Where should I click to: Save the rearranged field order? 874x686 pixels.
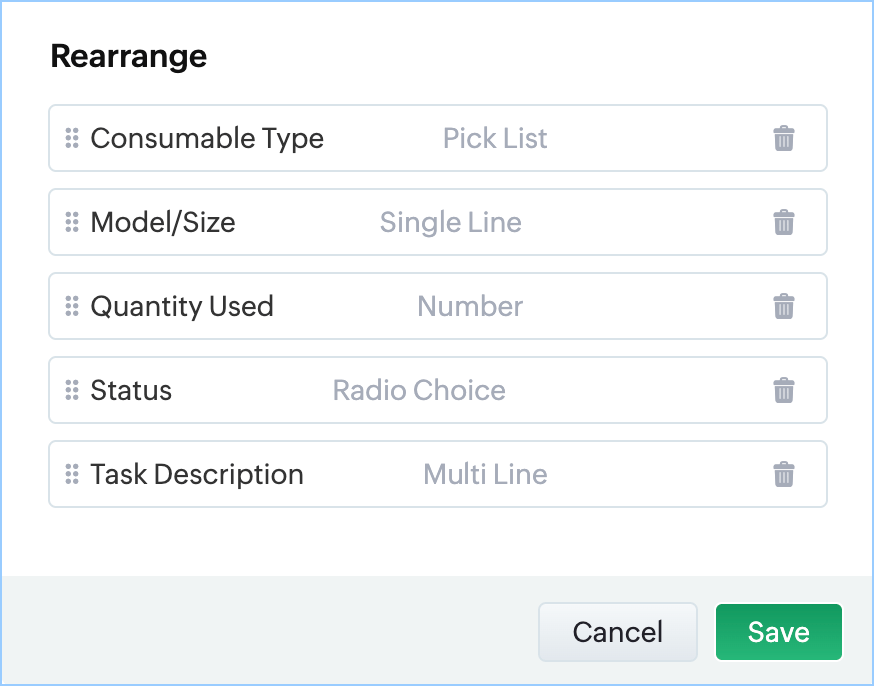pos(778,632)
